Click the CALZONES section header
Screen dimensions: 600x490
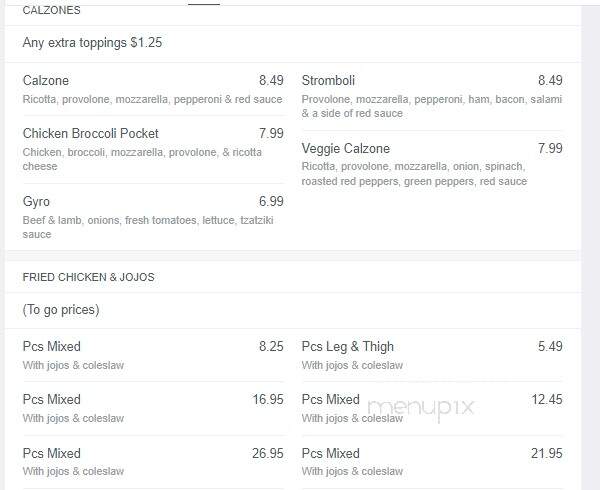(x=51, y=10)
